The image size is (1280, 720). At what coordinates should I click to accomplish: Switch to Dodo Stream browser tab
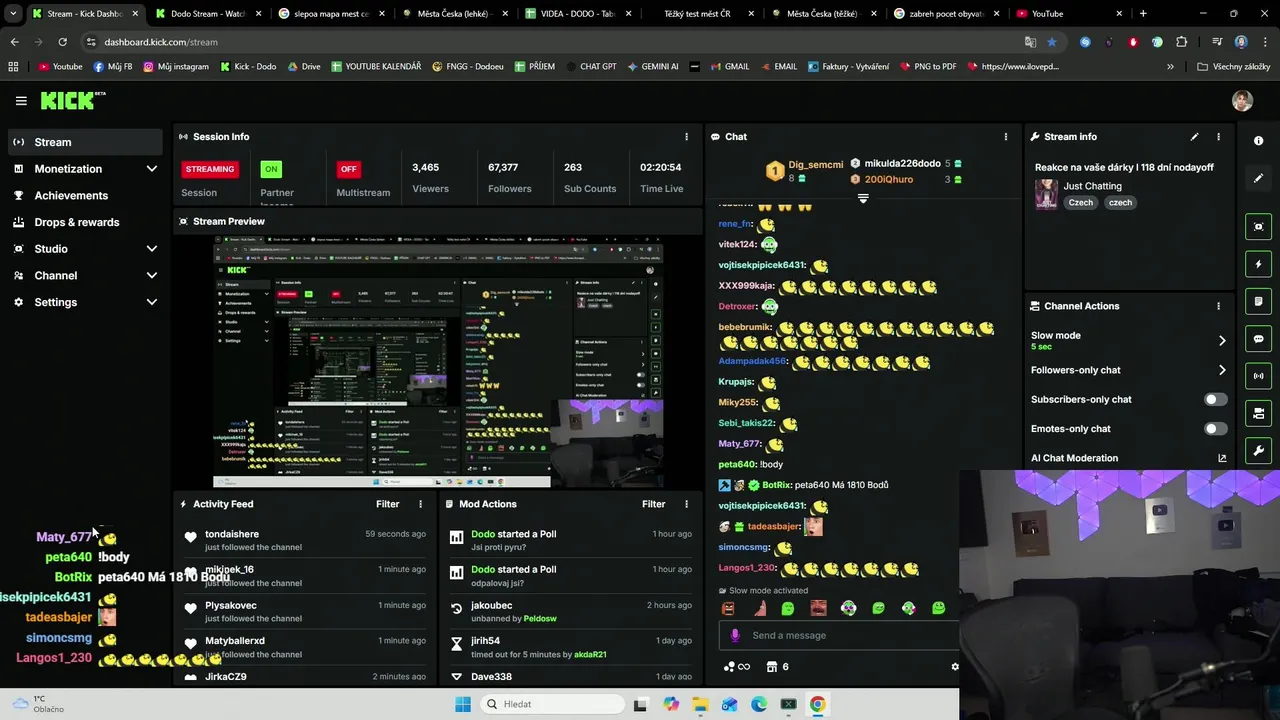(x=208, y=14)
